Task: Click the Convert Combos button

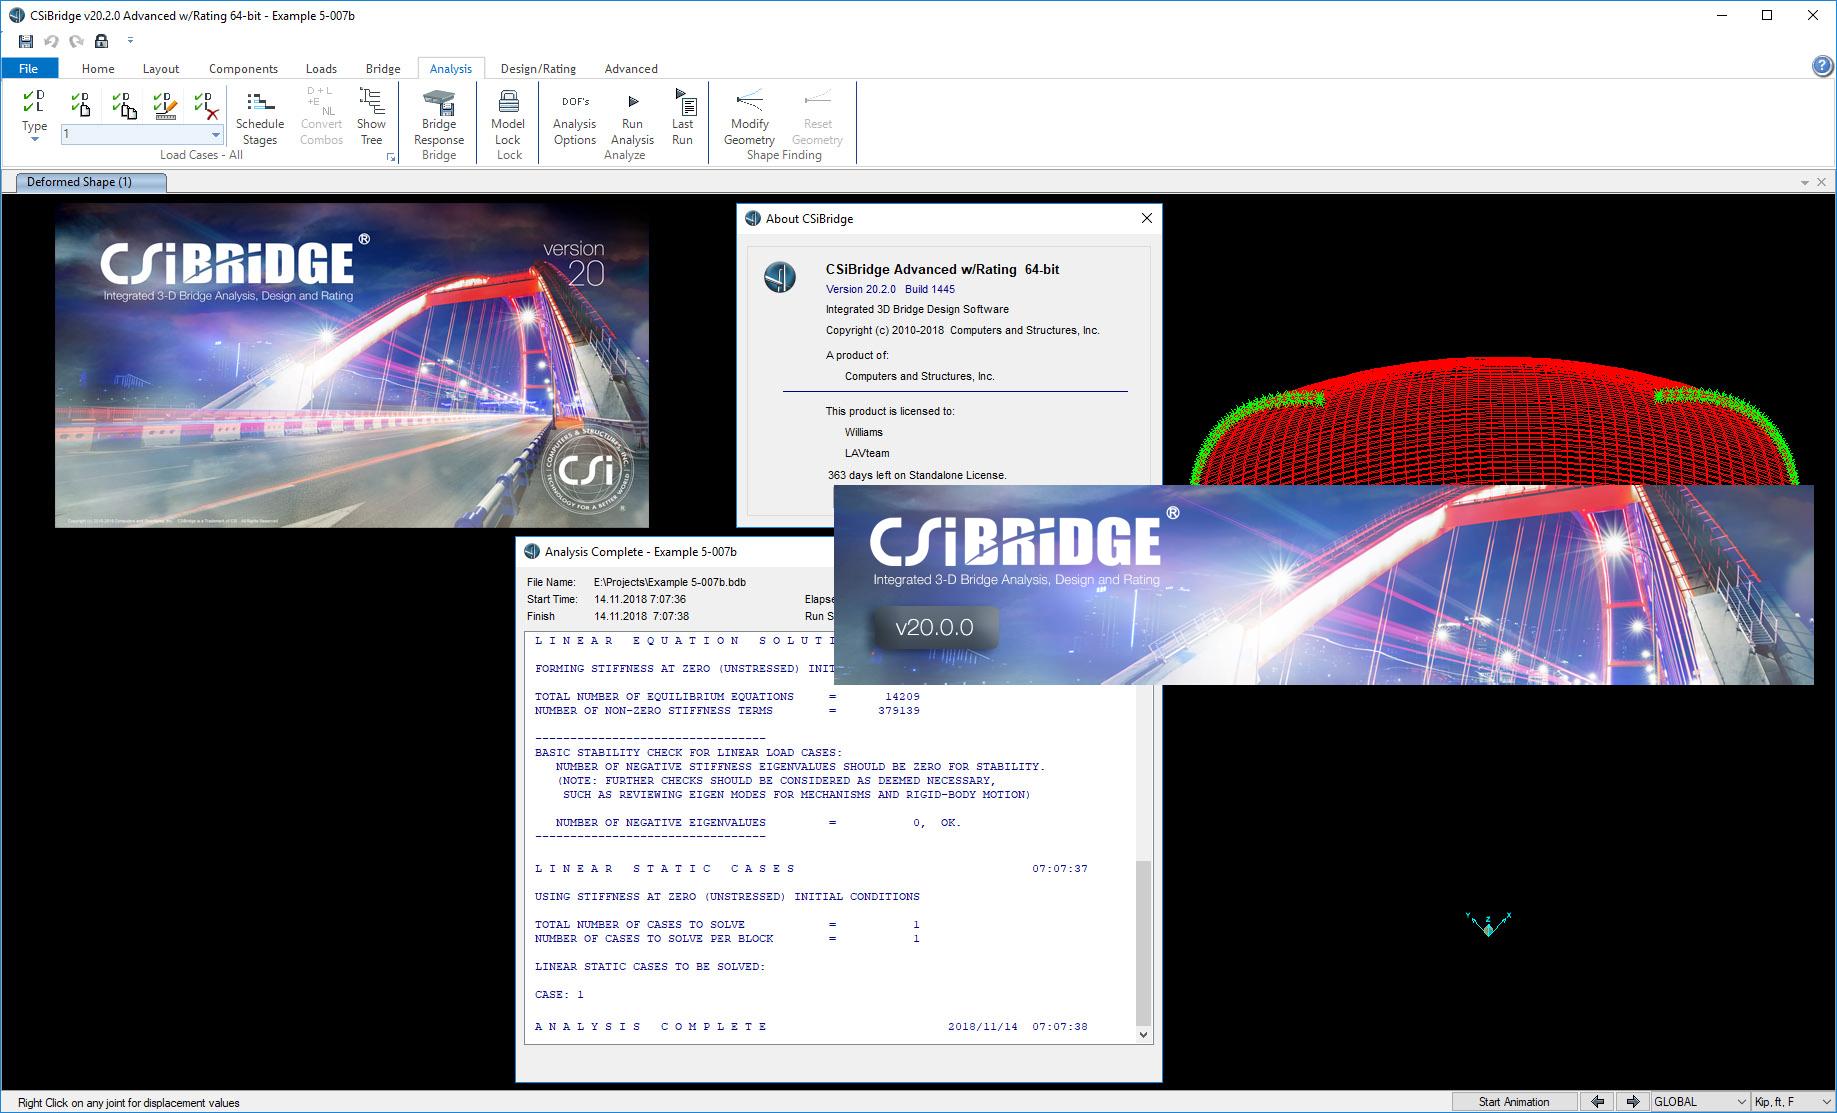Action: click(x=321, y=117)
